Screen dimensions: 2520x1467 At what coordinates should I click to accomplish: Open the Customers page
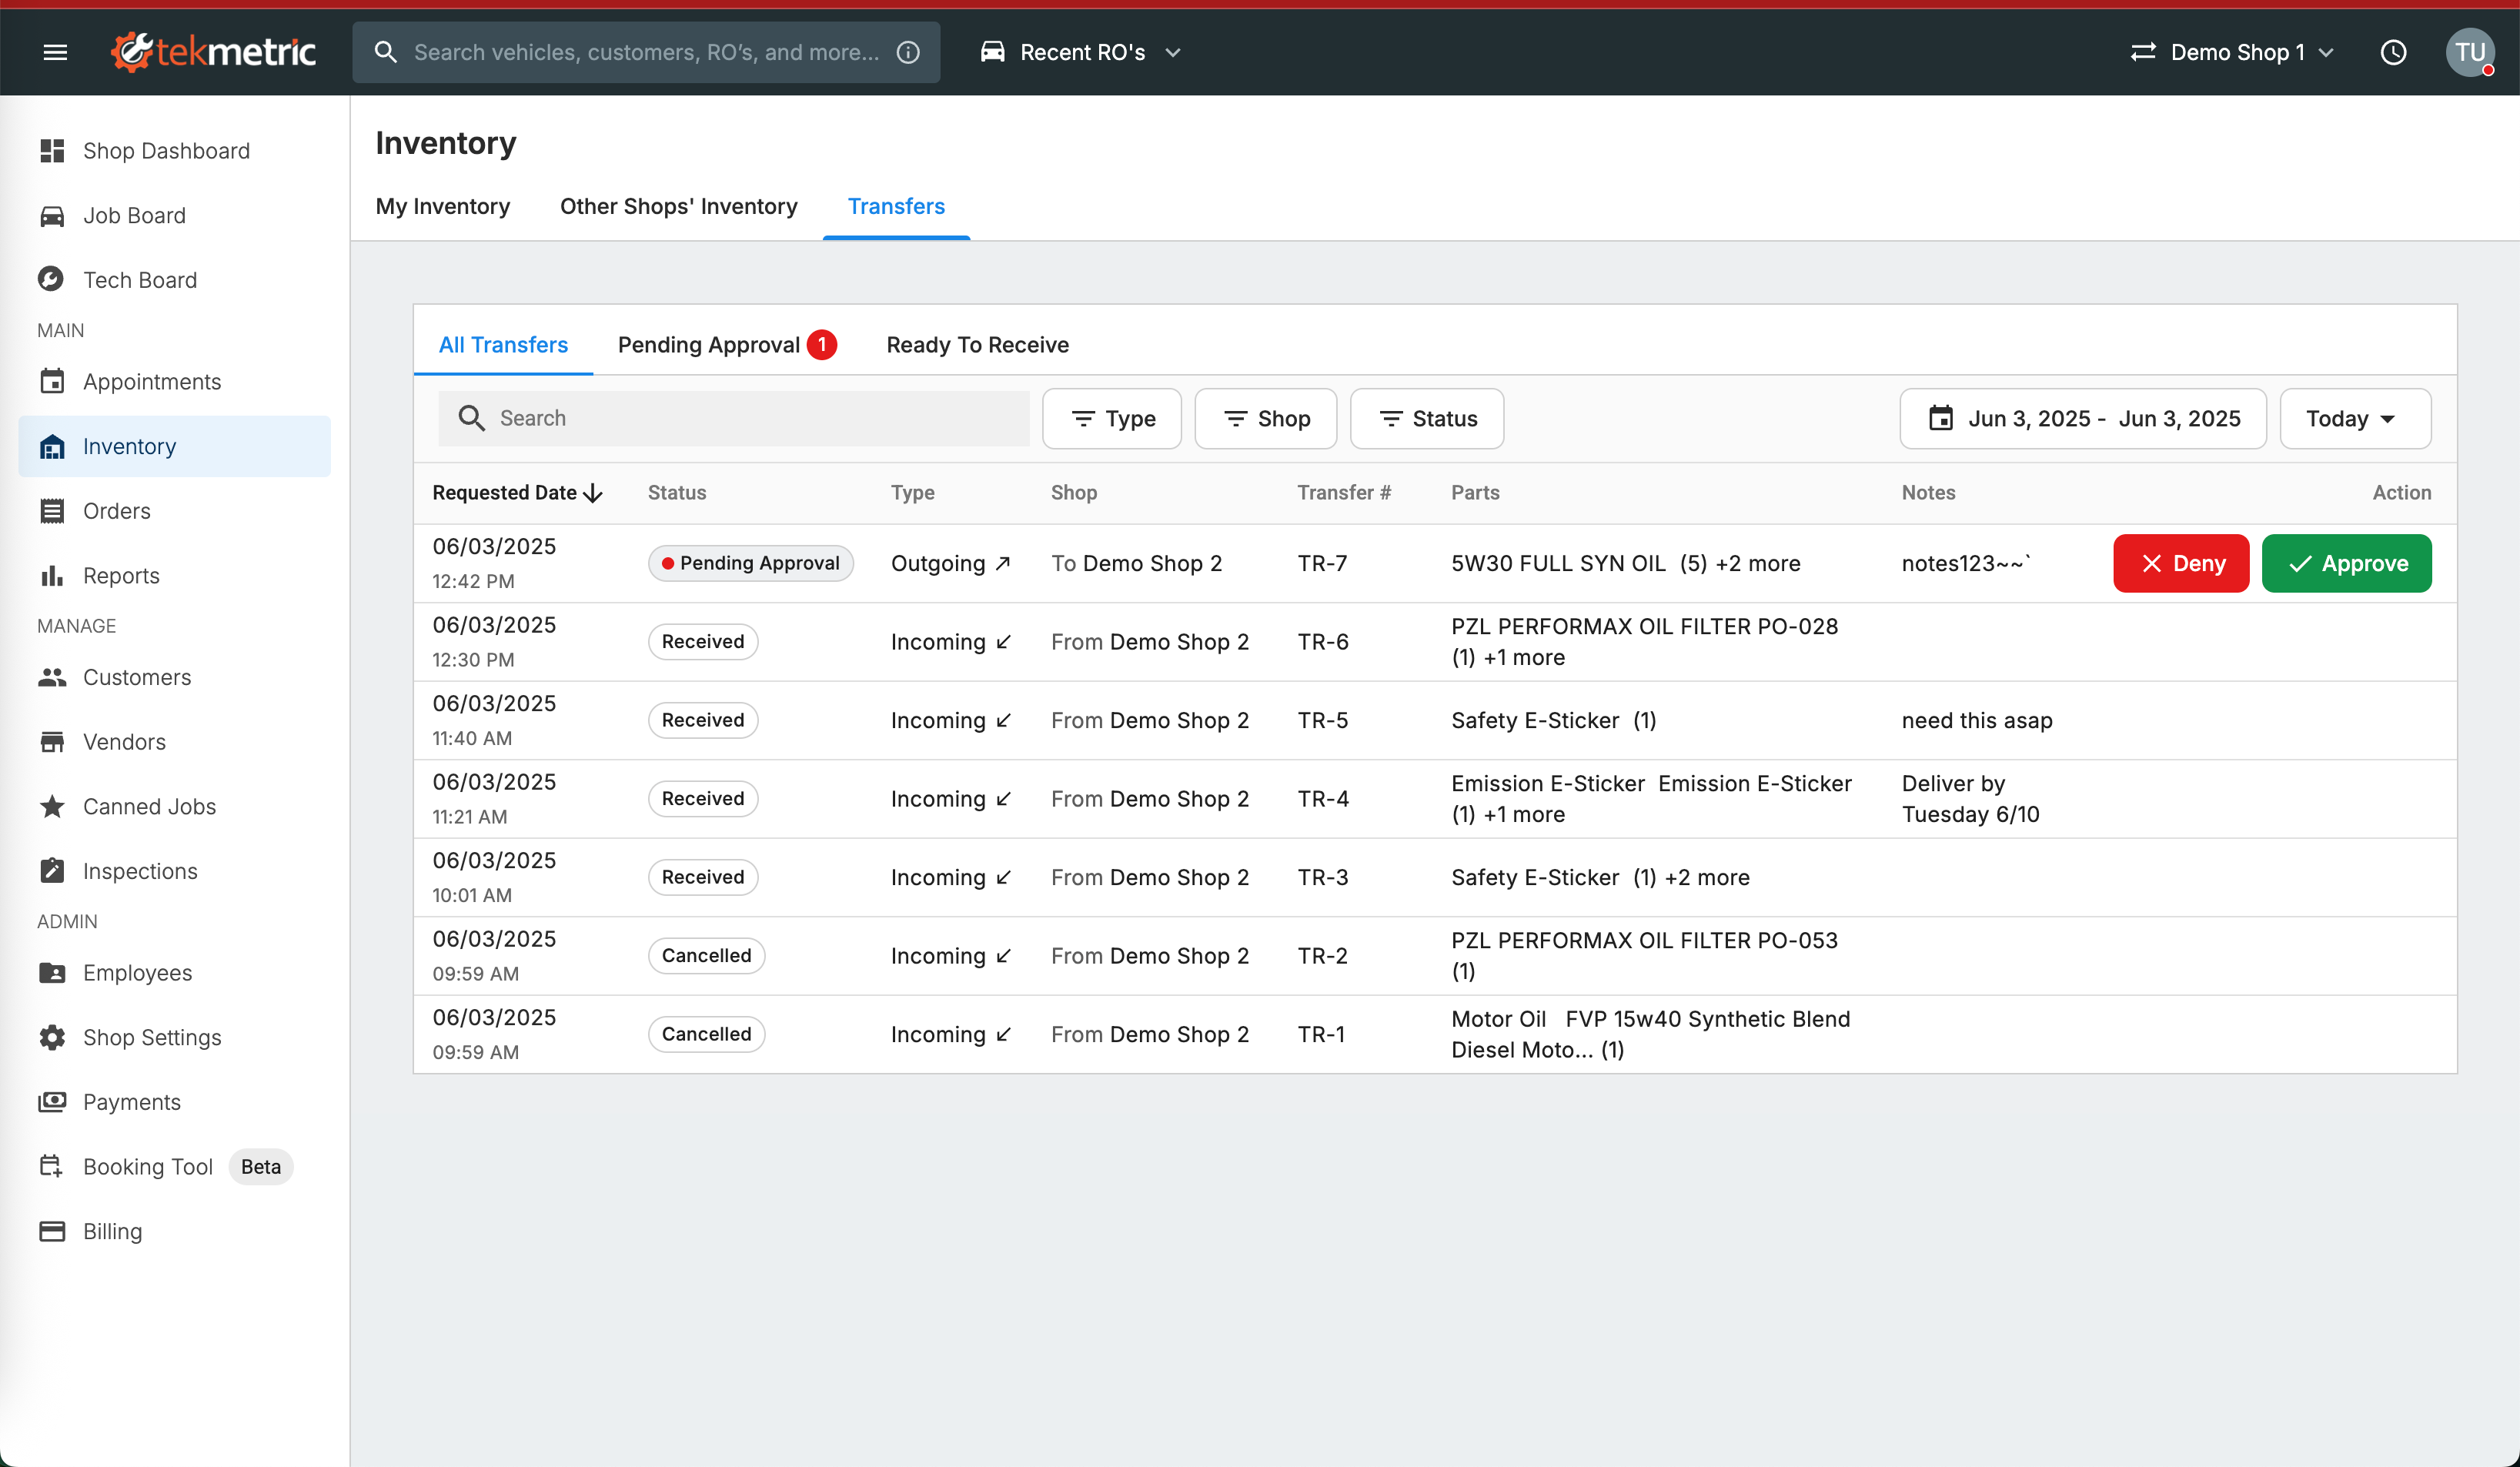coord(175,677)
